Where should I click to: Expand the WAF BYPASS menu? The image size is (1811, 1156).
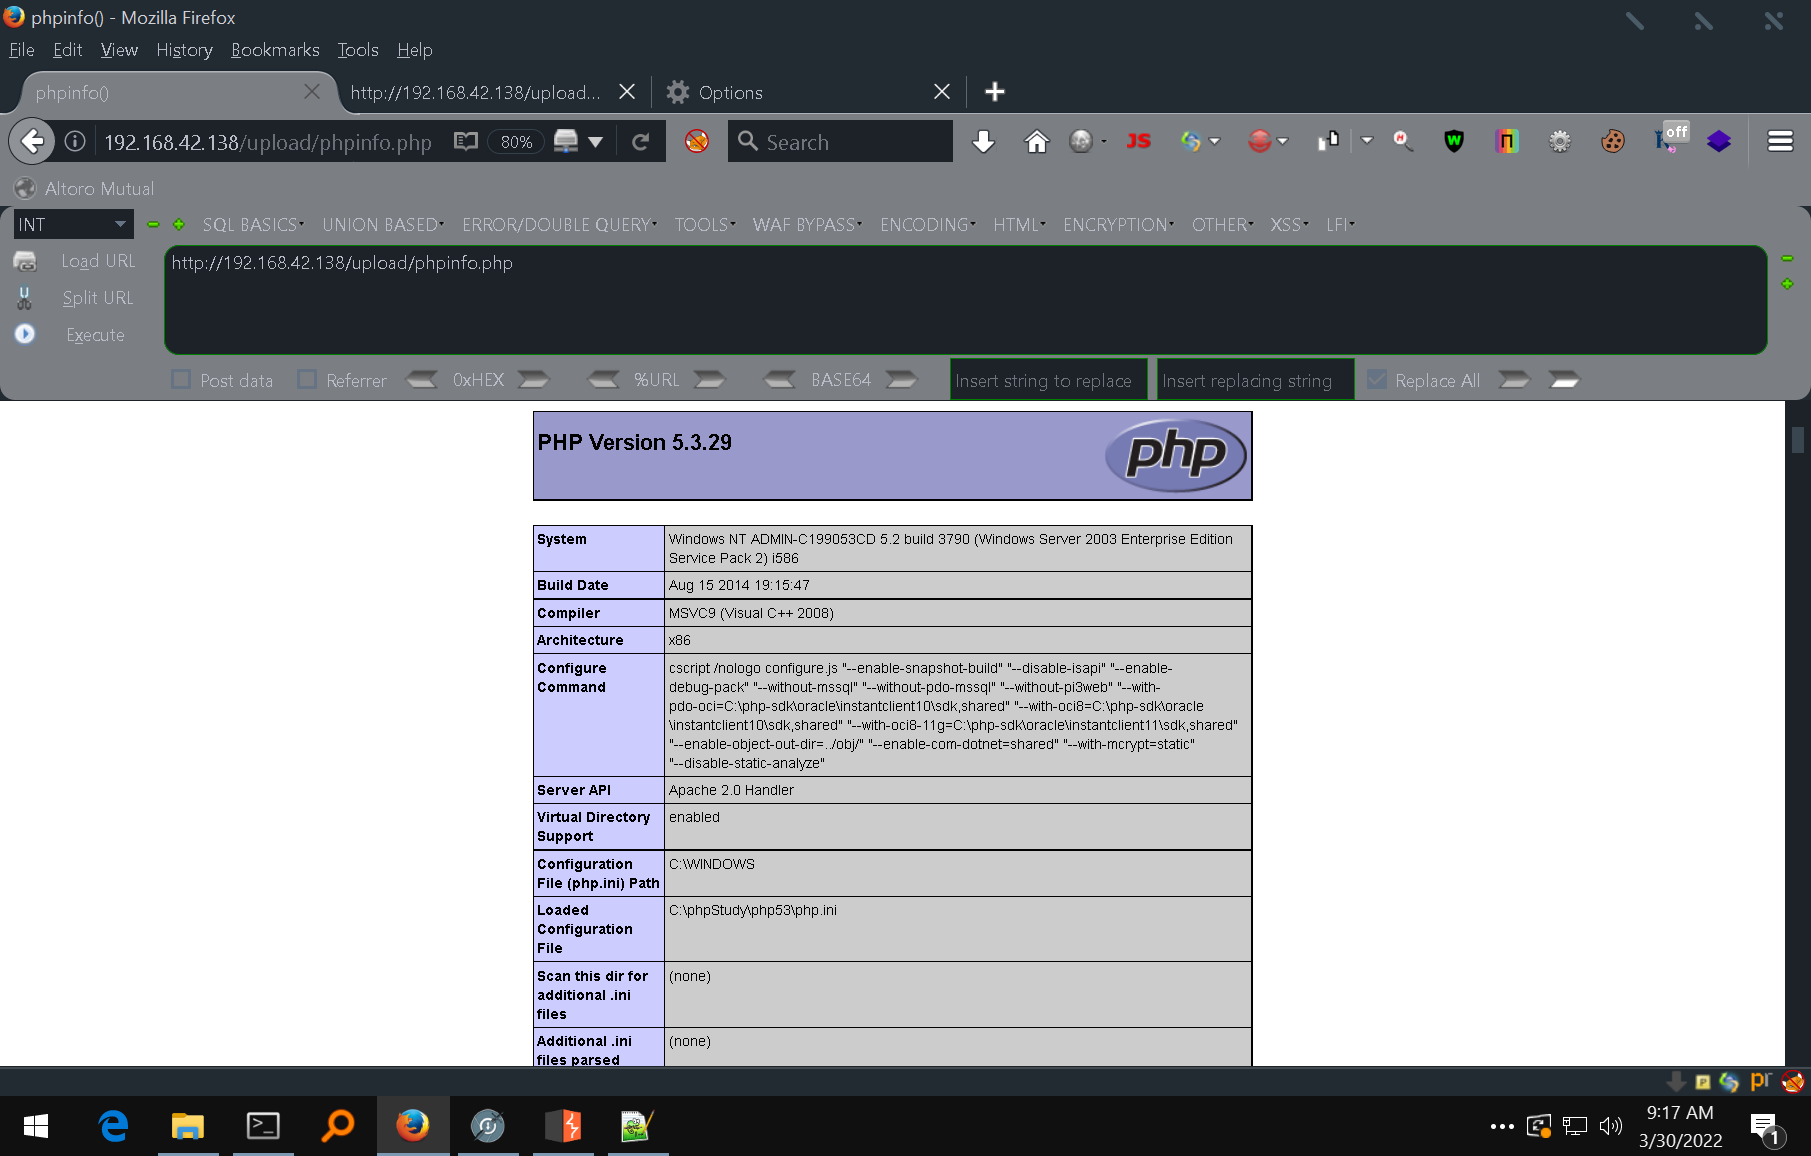pos(807,225)
